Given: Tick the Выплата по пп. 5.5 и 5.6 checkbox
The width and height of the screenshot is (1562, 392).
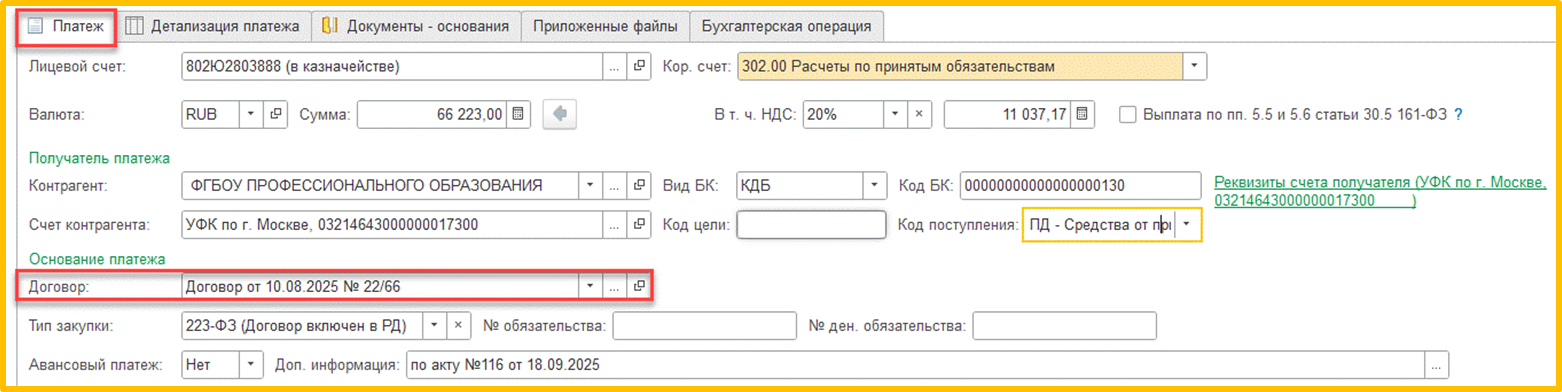Looking at the screenshot, I should point(1127,114).
